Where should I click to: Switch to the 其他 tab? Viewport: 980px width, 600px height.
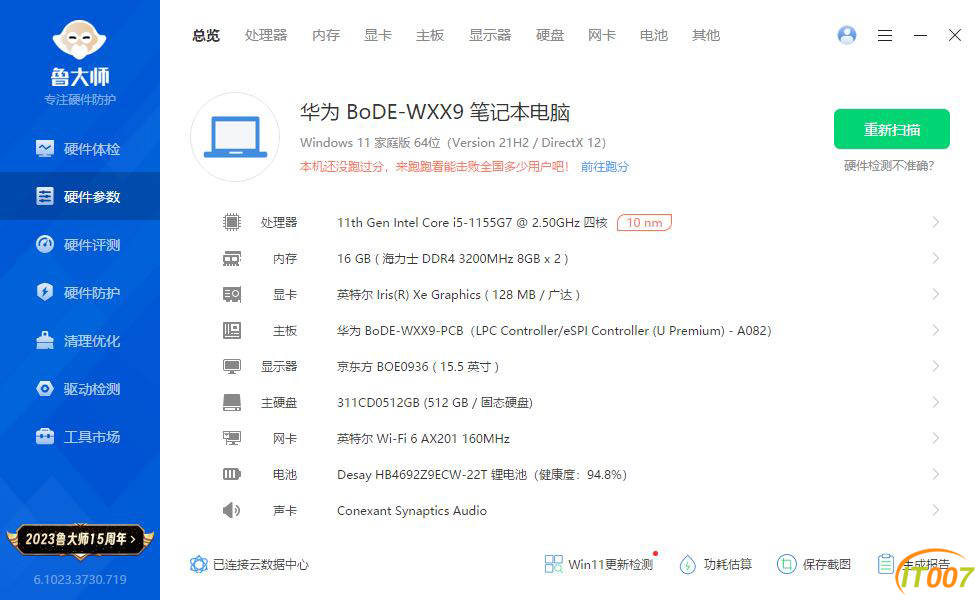(x=706, y=36)
